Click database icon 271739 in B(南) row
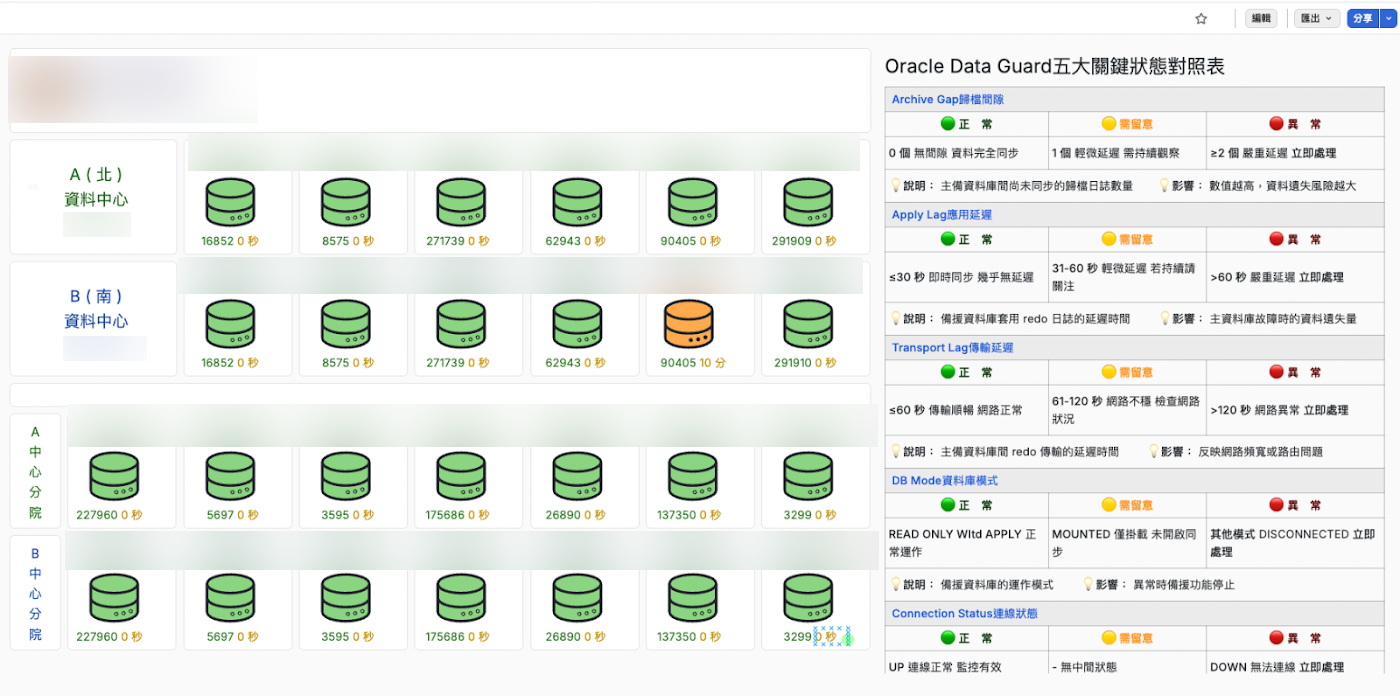Screen dimensions: 1400x696 coord(461,324)
